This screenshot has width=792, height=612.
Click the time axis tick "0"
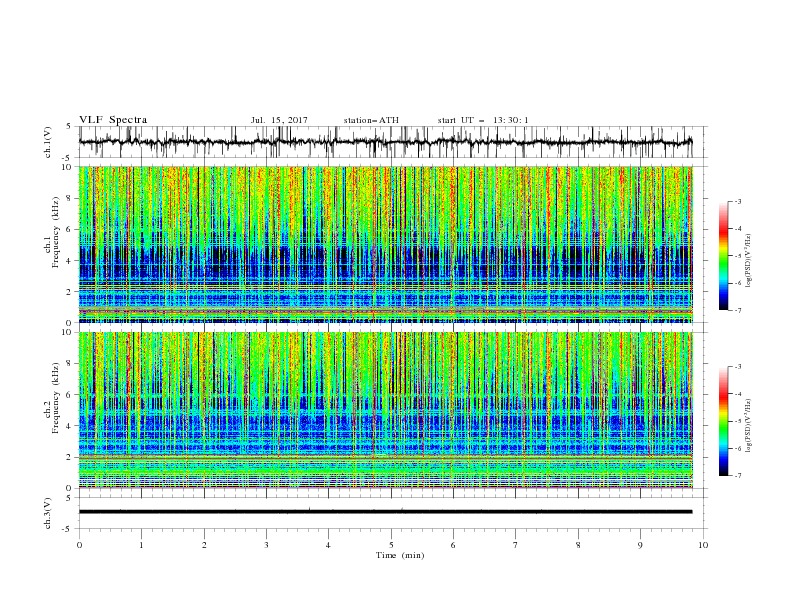[79, 545]
